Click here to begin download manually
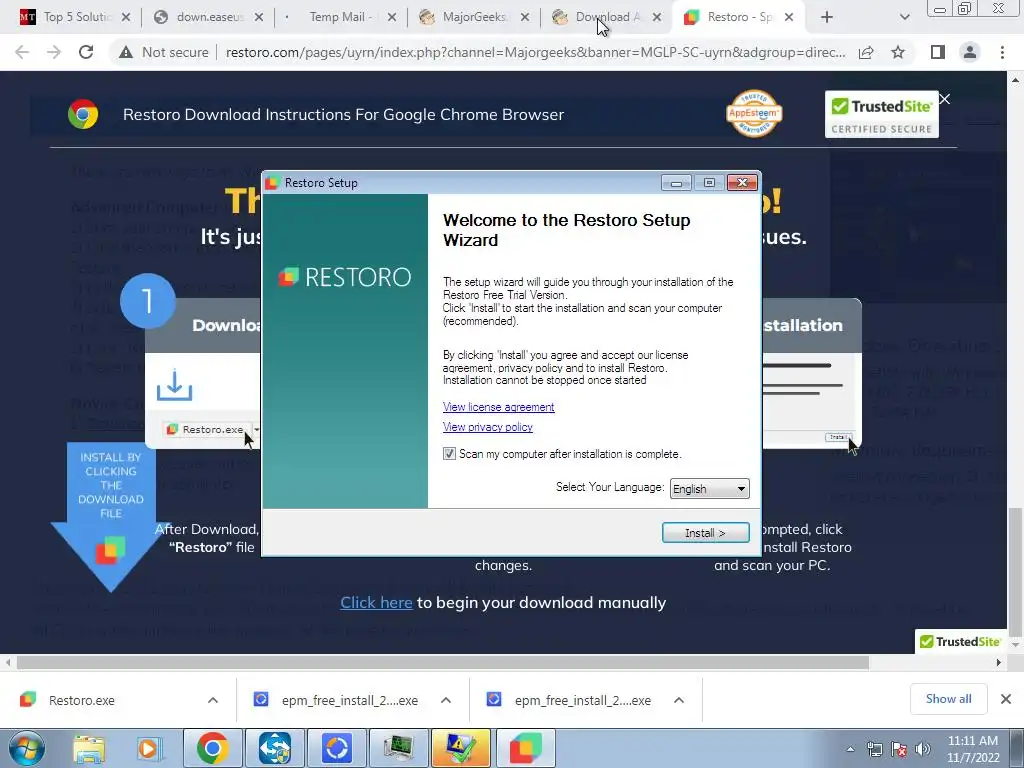The height and width of the screenshot is (768, 1024). click(376, 602)
